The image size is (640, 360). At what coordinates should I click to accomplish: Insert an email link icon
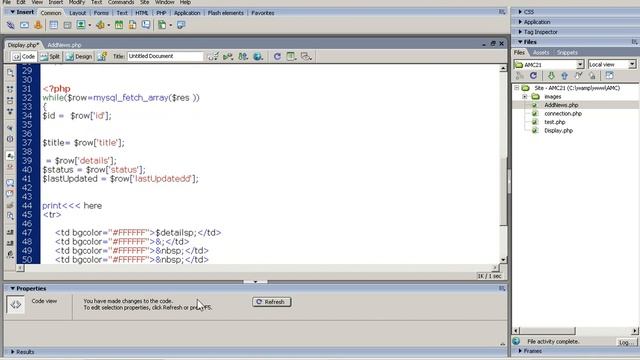(24, 25)
